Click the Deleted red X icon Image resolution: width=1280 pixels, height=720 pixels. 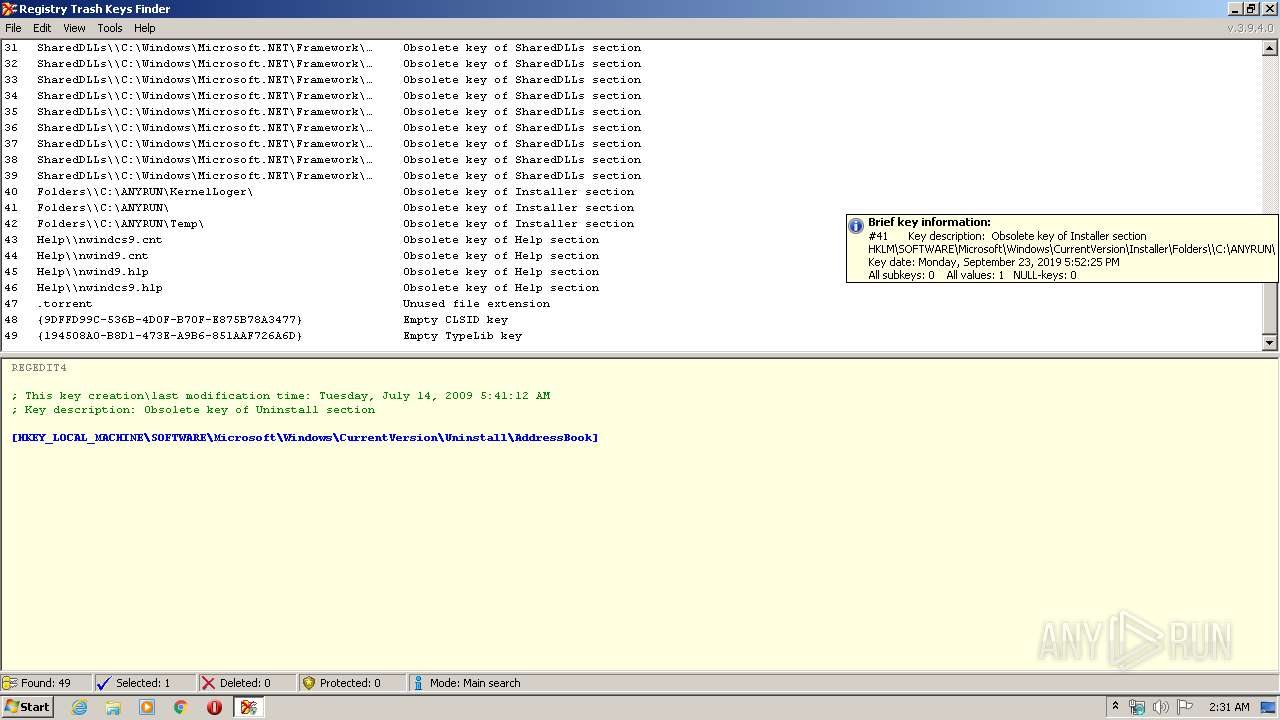coord(208,683)
